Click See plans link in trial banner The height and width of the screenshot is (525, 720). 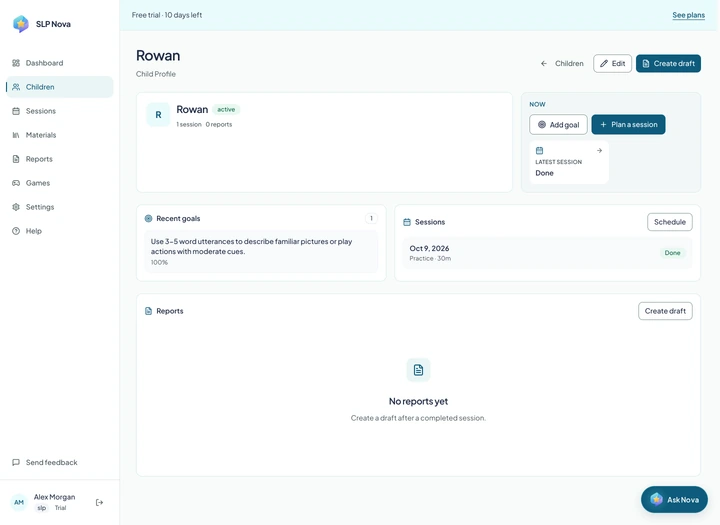click(688, 15)
